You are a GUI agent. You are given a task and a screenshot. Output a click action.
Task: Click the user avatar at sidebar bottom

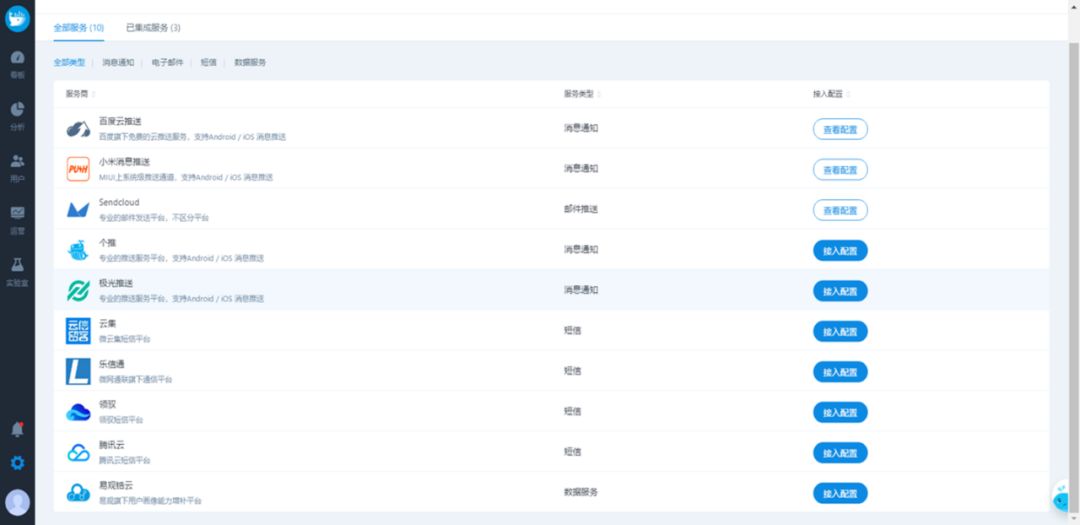coord(17,502)
